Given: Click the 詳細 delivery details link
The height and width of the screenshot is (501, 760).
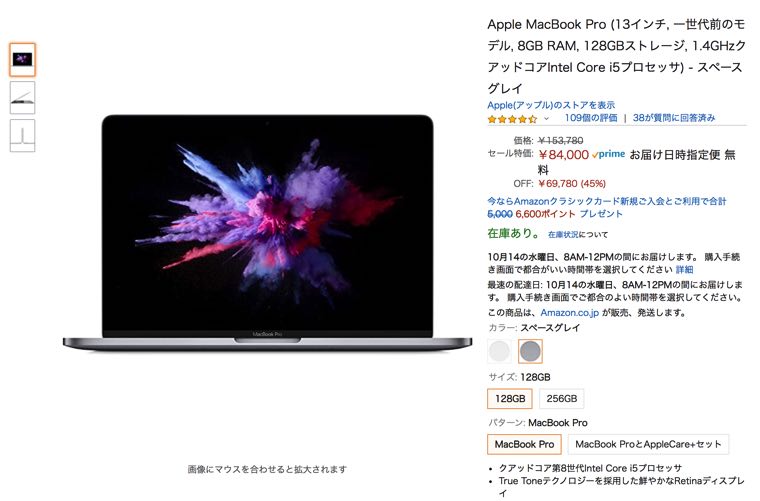Looking at the screenshot, I should (684, 269).
